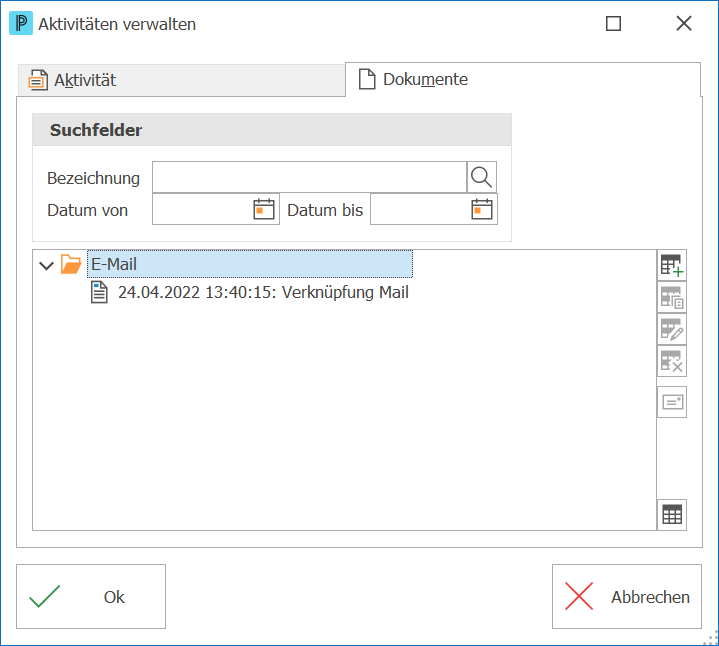This screenshot has width=719, height=646.
Task: Click the Suchfelder section header
Action: pos(272,130)
